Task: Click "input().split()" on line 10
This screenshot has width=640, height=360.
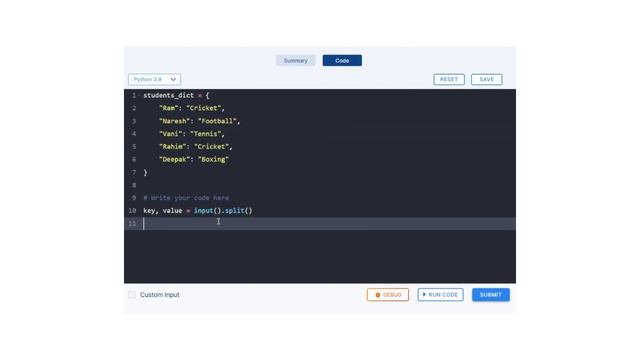Action: tap(223, 211)
